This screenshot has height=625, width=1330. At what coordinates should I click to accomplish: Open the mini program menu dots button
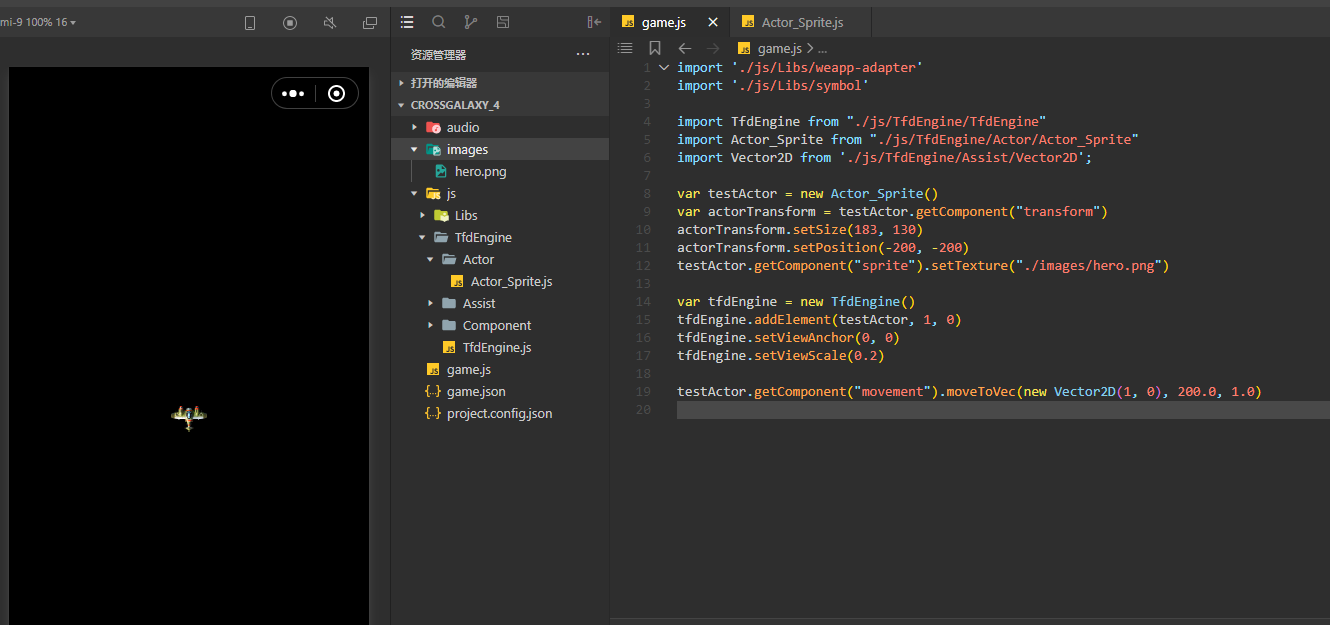(x=293, y=93)
